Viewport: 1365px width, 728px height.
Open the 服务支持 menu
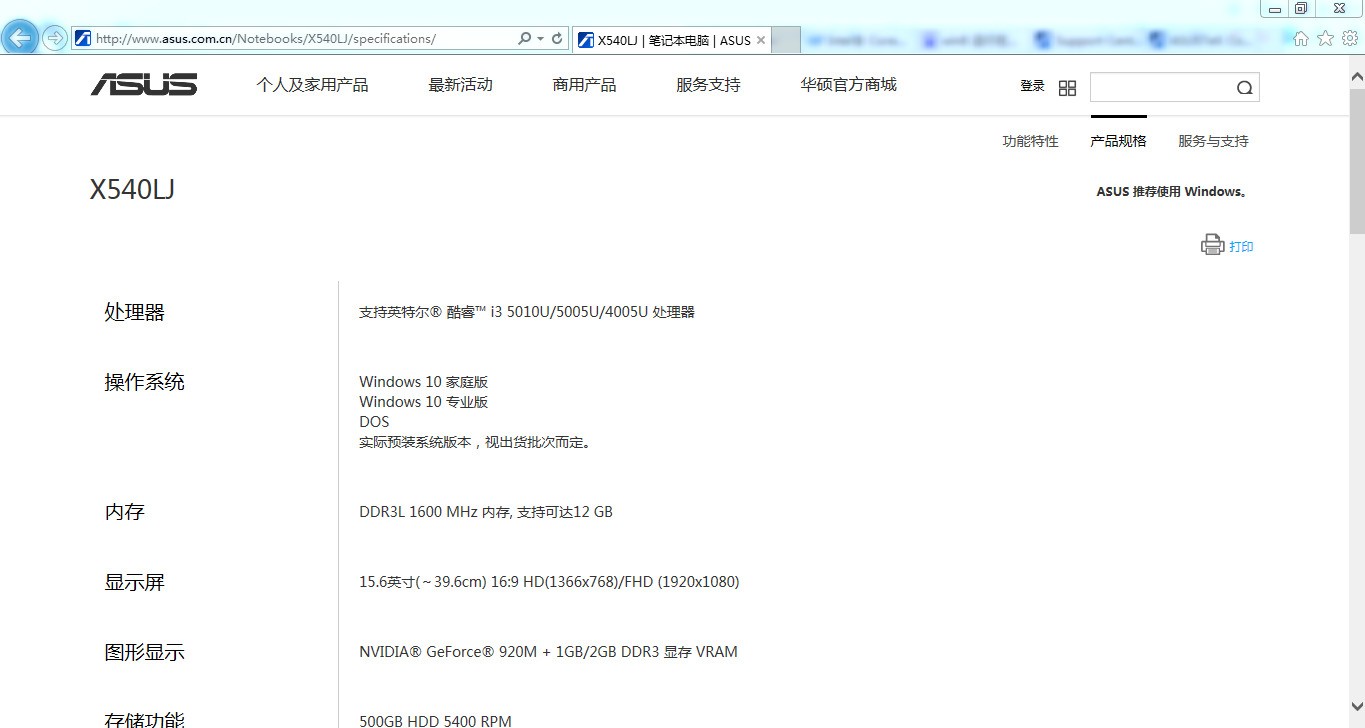tap(709, 85)
